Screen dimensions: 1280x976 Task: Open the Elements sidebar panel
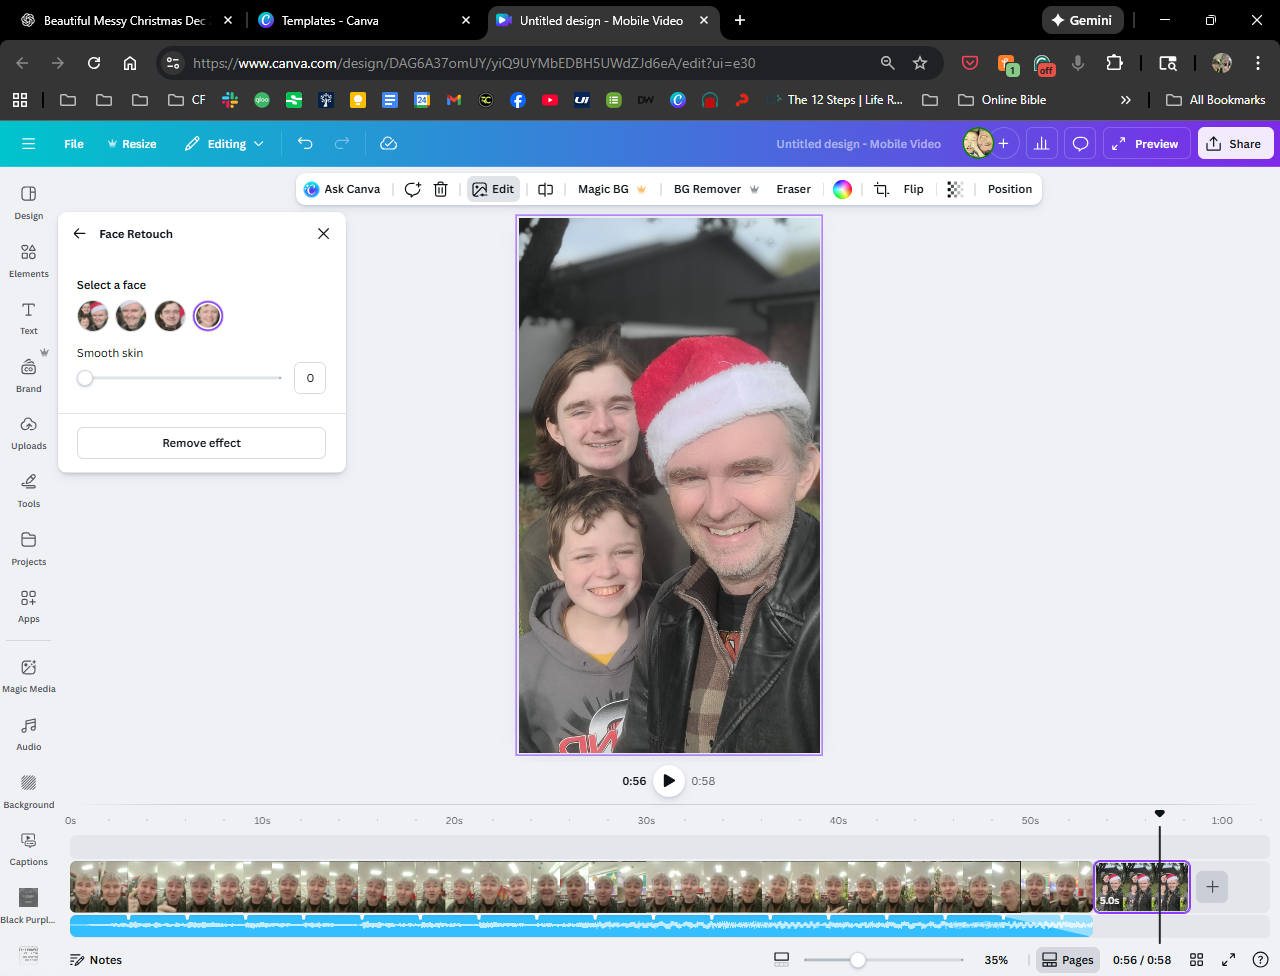(29, 259)
